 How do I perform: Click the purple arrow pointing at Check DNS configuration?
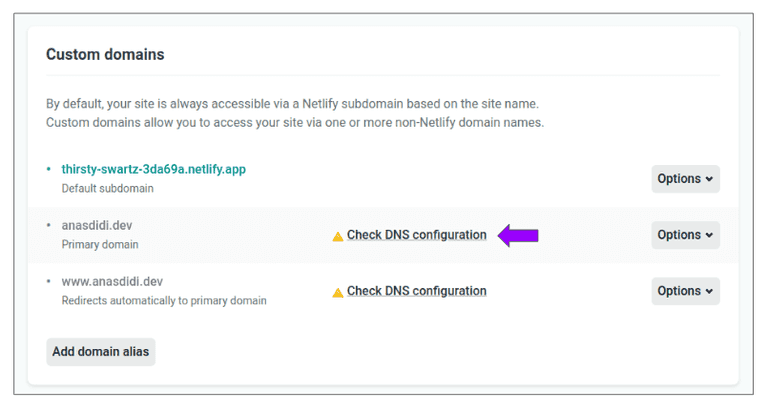(519, 236)
